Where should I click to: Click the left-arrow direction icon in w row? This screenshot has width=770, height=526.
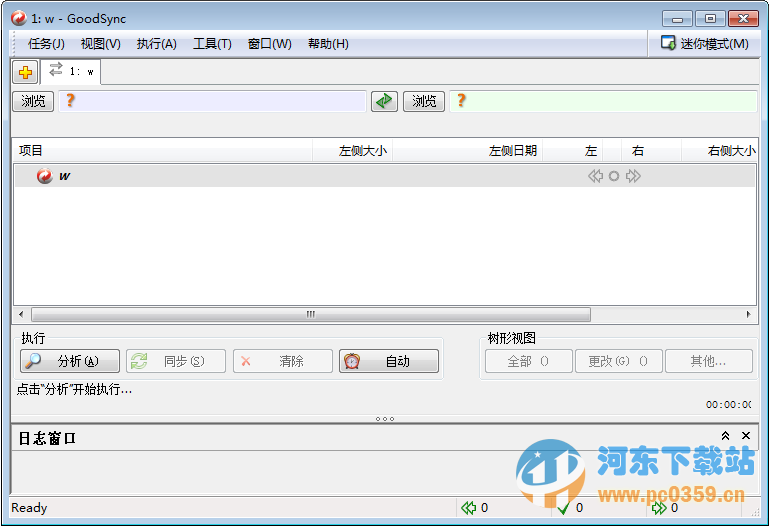tap(596, 176)
